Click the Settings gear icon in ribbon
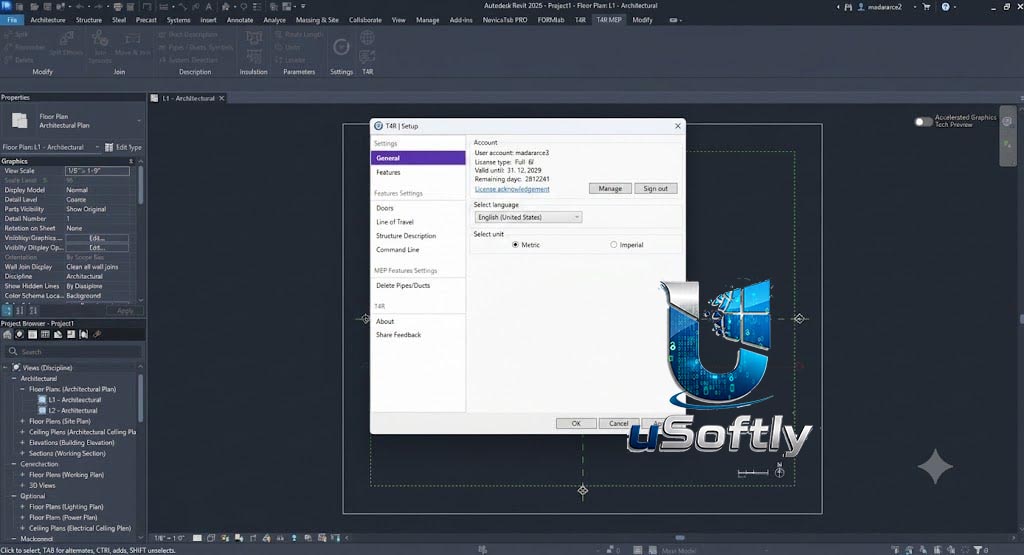Screen dimensions: 1024x555 [x=341, y=47]
